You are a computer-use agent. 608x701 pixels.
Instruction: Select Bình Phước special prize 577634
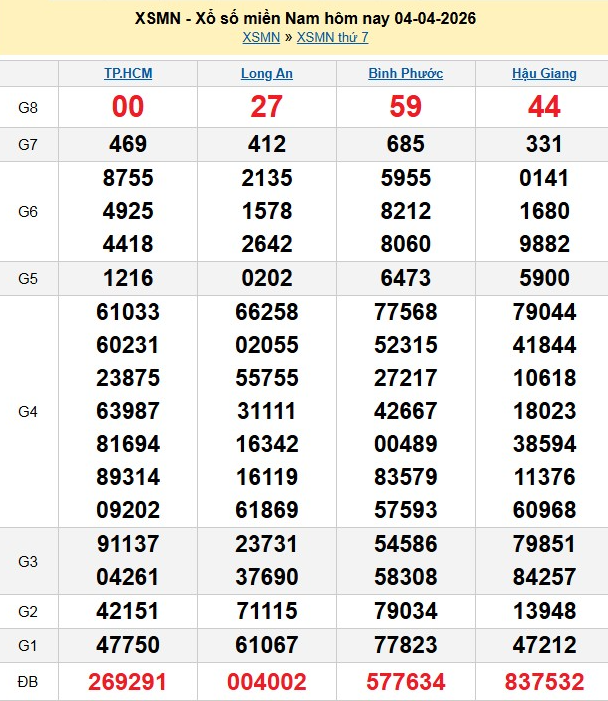point(405,682)
